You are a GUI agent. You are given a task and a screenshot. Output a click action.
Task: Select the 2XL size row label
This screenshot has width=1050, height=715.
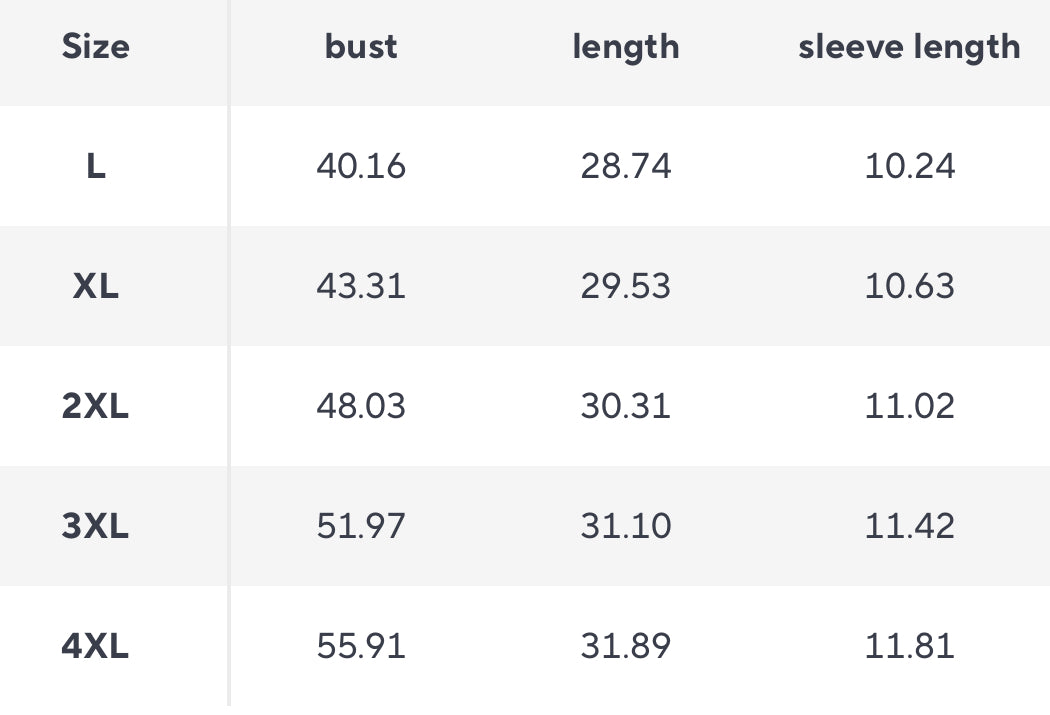(x=96, y=406)
